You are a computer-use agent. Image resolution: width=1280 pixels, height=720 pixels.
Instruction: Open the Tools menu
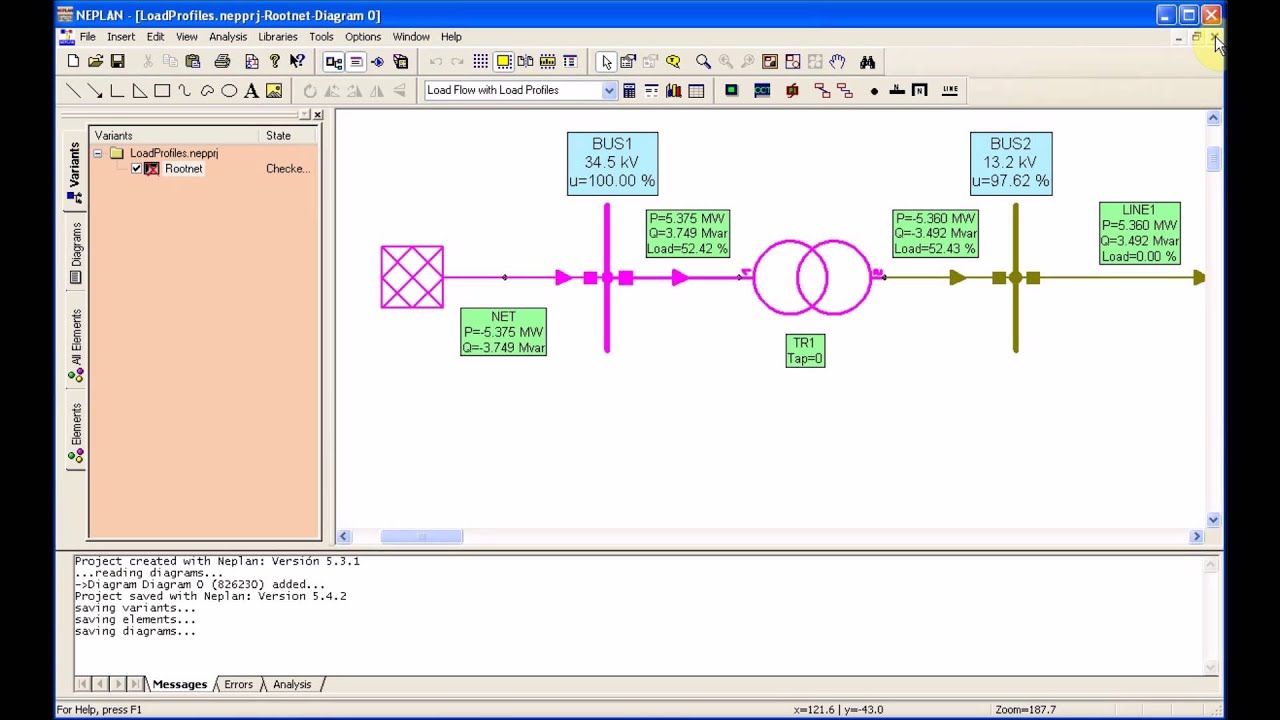tap(321, 37)
